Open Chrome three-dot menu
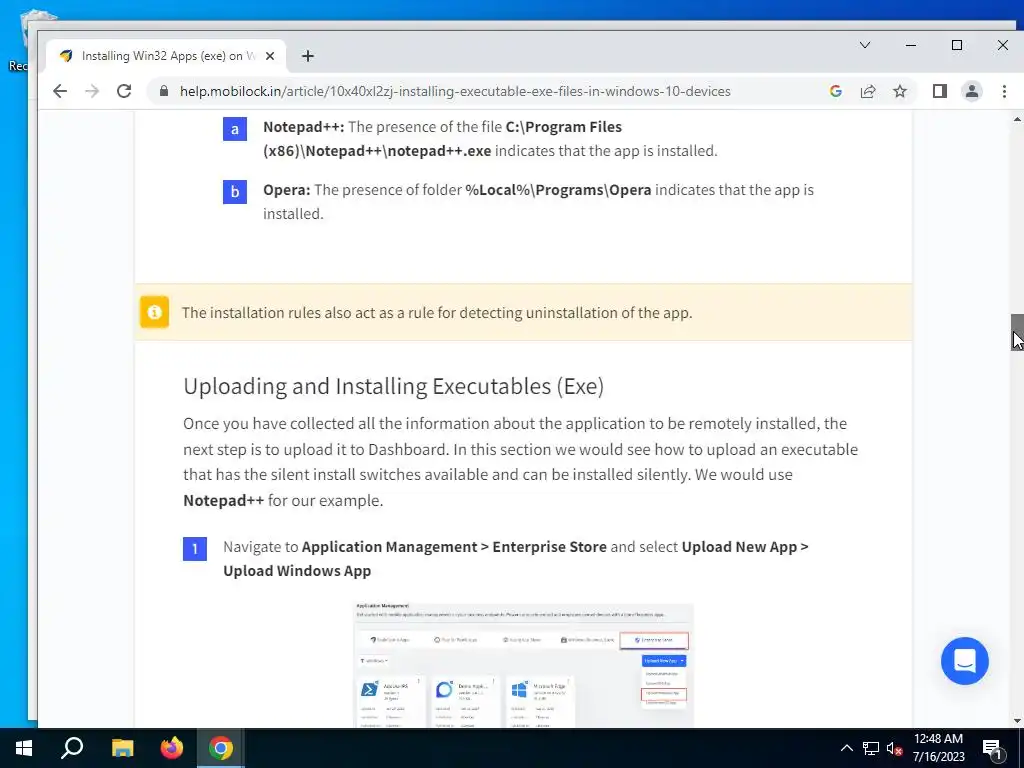The image size is (1024, 768). [x=1004, y=91]
